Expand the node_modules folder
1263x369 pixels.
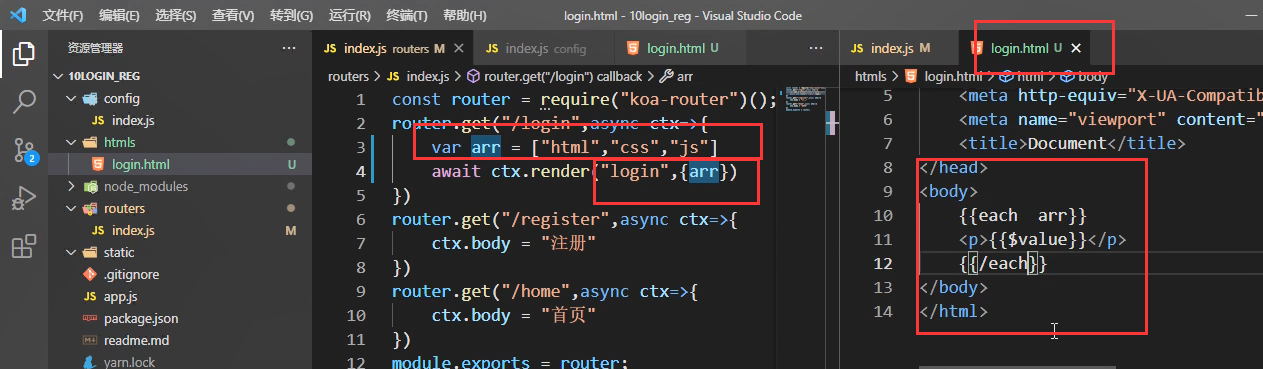coord(145,186)
